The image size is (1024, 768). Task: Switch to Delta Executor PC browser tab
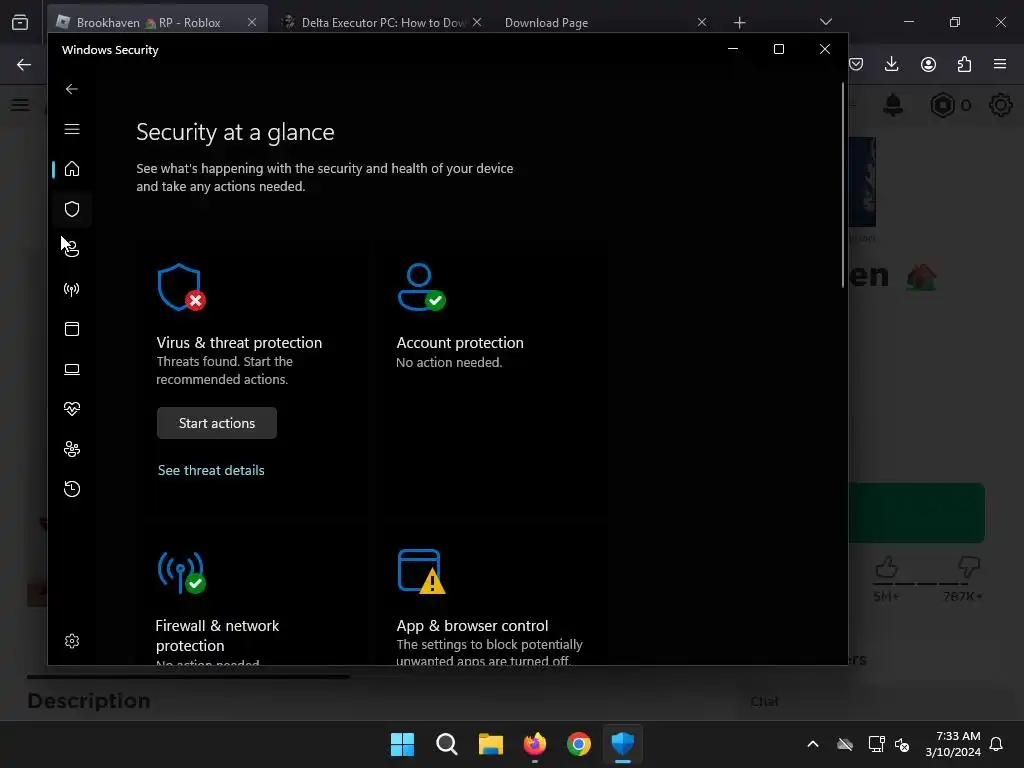[x=382, y=22]
